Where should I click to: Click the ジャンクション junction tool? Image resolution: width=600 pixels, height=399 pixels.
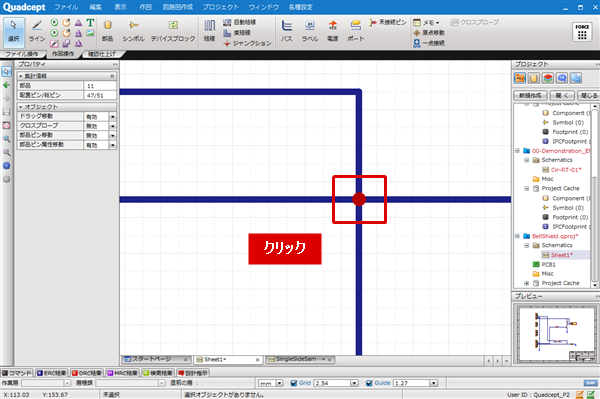click(248, 43)
